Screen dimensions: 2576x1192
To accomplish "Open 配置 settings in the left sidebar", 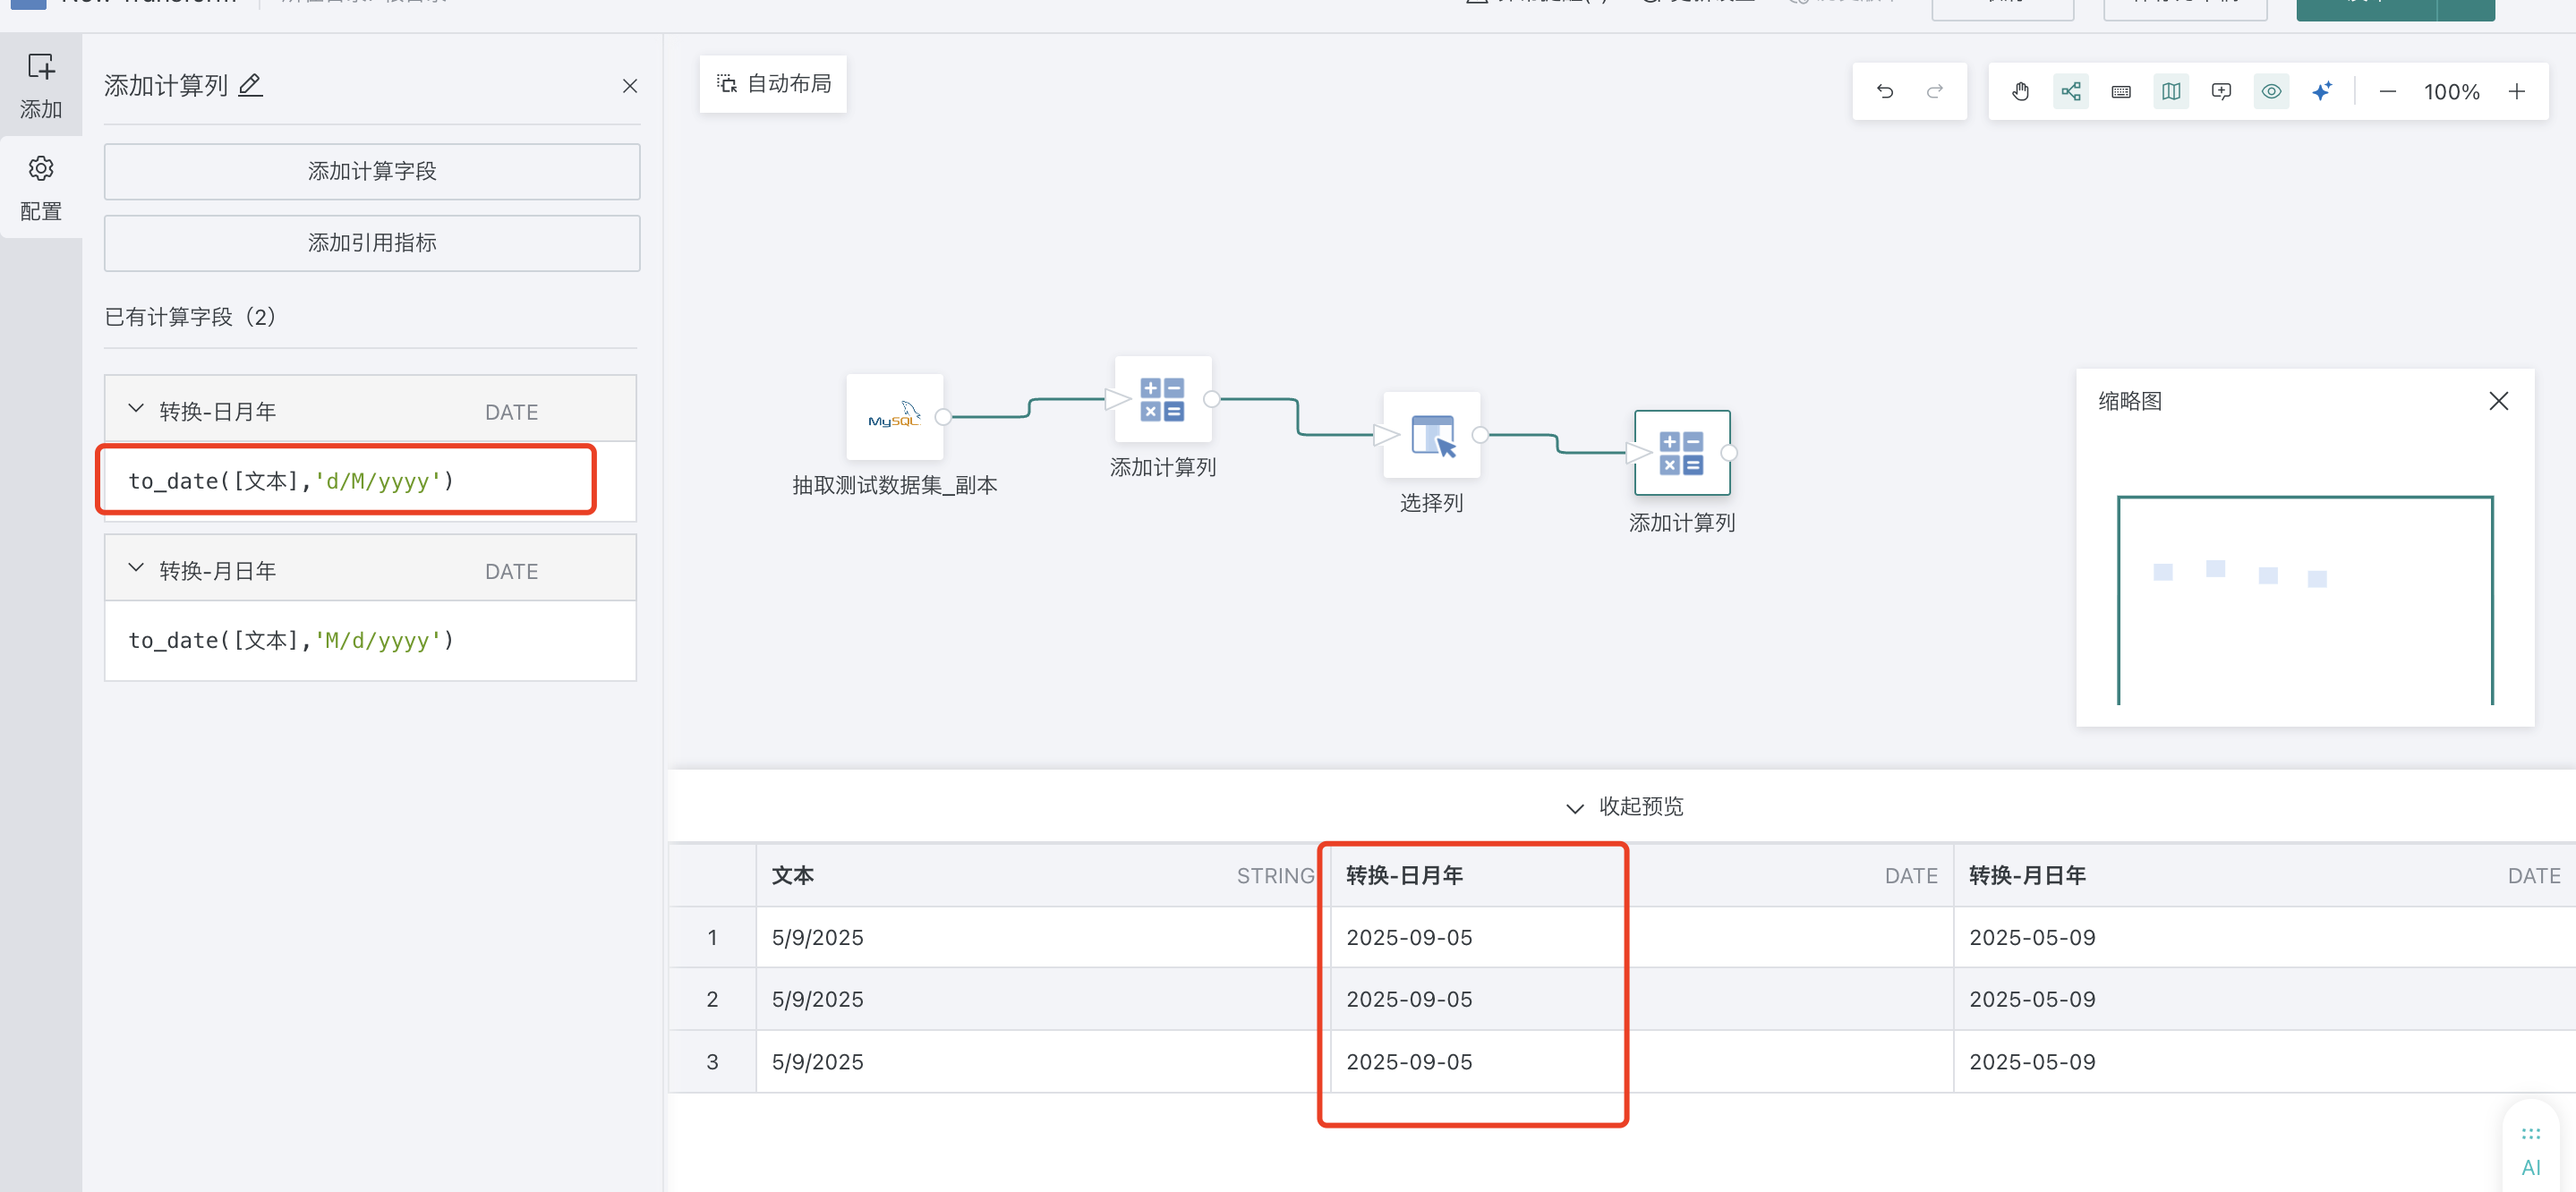I will coord(41,187).
